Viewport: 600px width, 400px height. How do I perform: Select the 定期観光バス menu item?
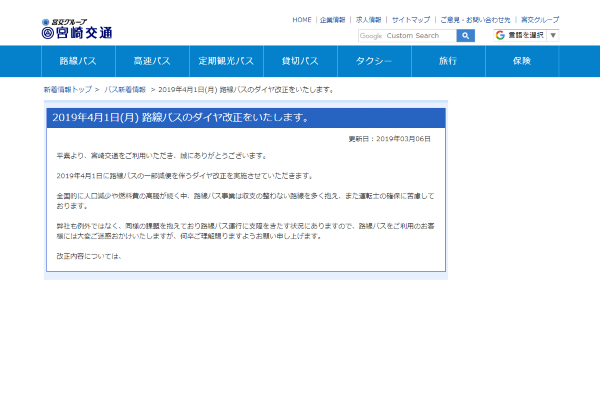click(226, 61)
